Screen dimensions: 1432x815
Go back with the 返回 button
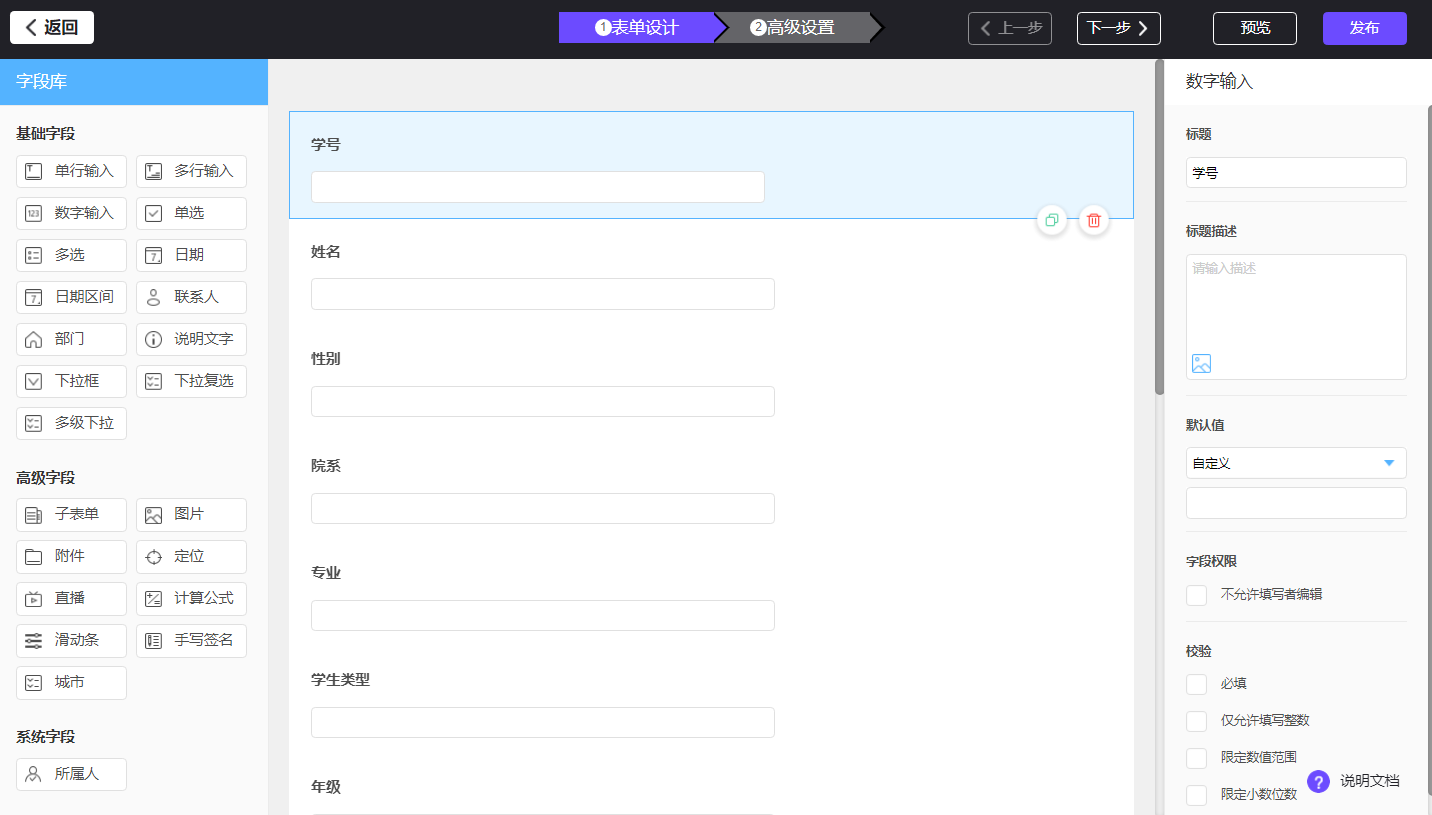(x=52, y=28)
